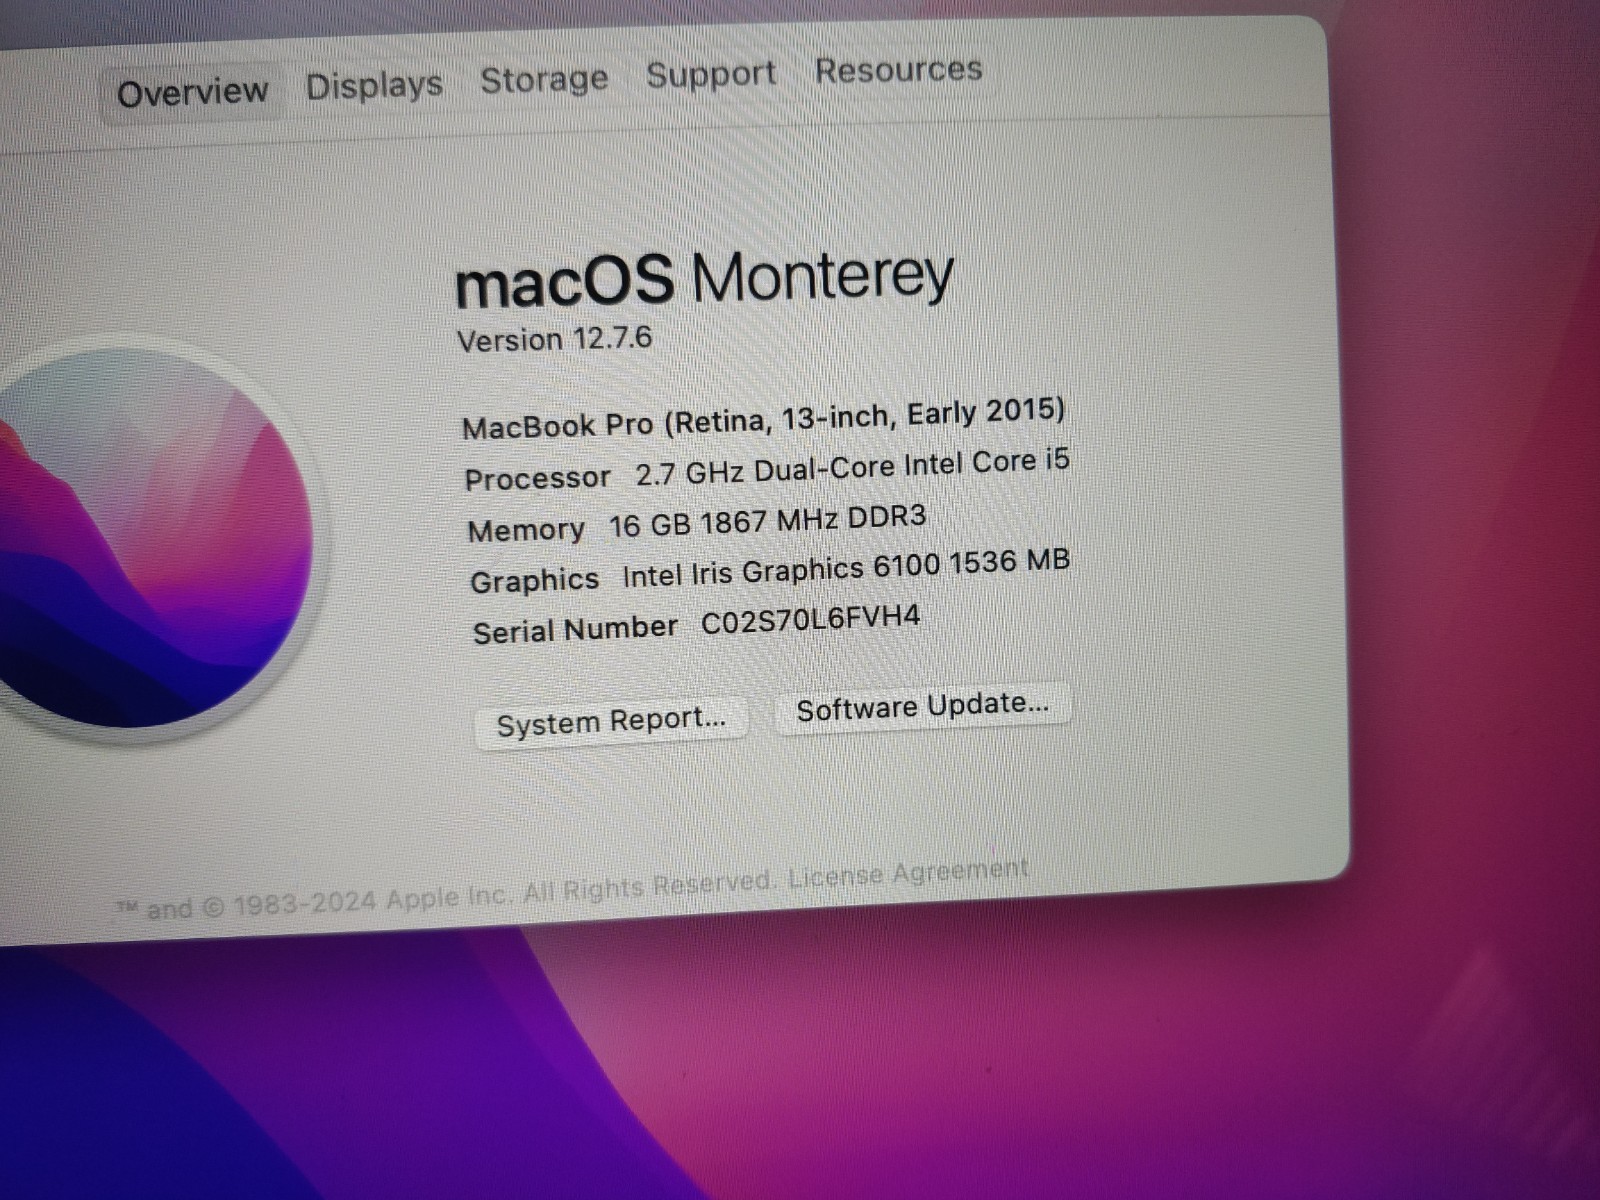
Task: Open Software Update...
Action: [x=922, y=707]
